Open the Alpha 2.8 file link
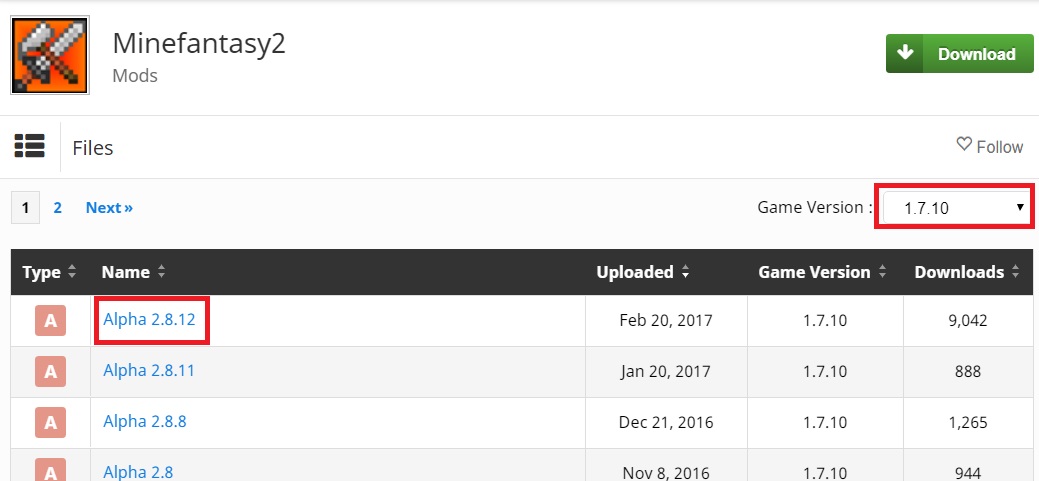Image resolution: width=1039 pixels, height=481 pixels. pos(138,472)
